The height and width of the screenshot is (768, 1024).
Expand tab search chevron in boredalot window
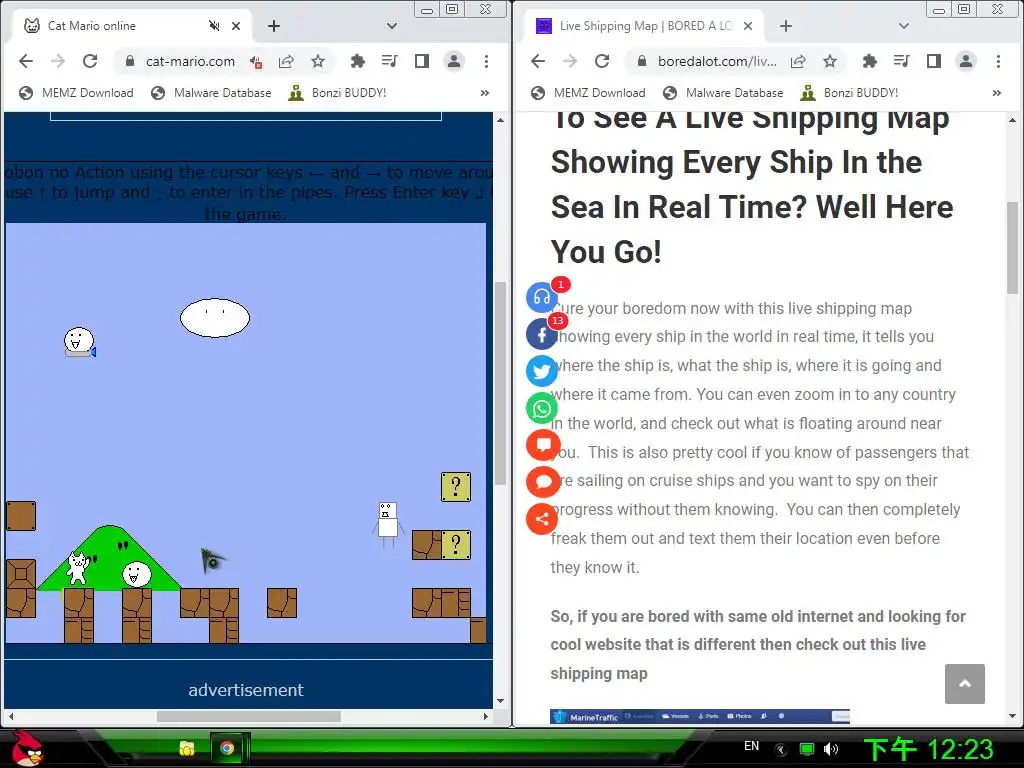904,25
